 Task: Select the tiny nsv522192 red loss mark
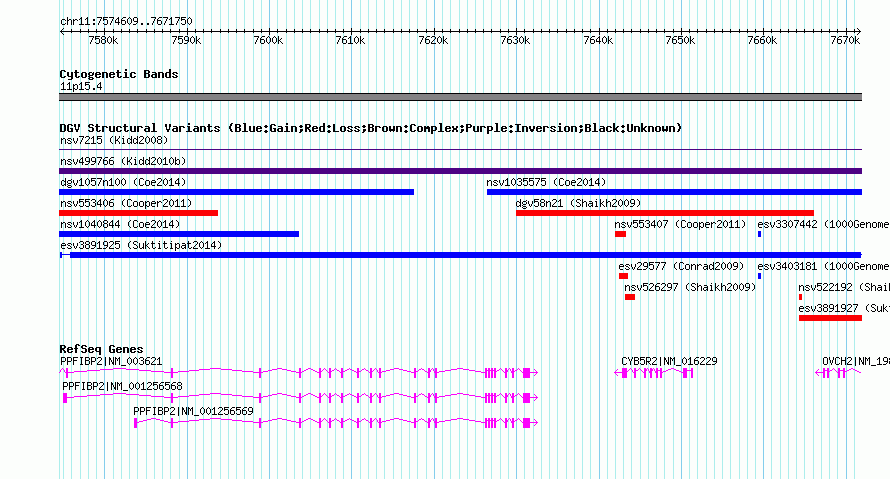pos(800,297)
